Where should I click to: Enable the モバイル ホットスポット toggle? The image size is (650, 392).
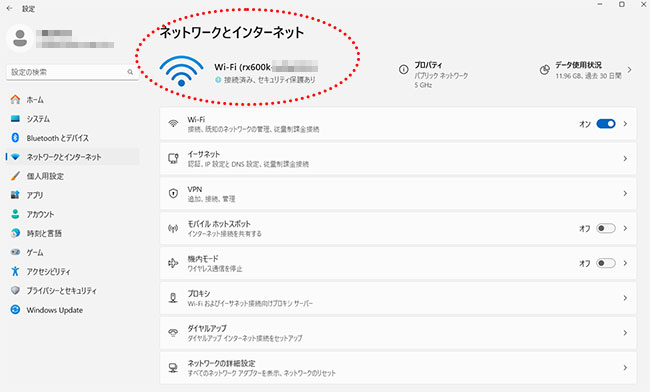[x=606, y=228]
